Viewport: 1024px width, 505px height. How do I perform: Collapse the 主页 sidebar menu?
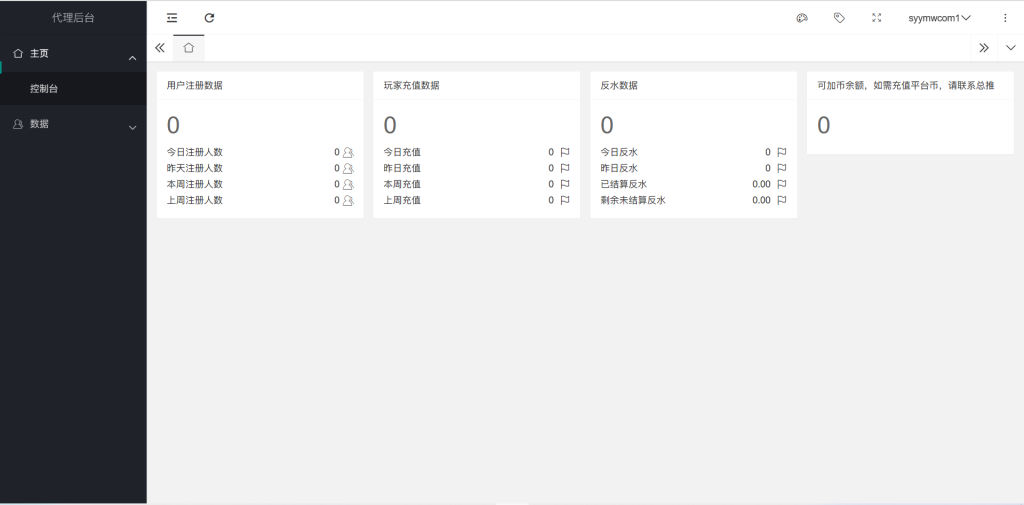pyautogui.click(x=73, y=54)
